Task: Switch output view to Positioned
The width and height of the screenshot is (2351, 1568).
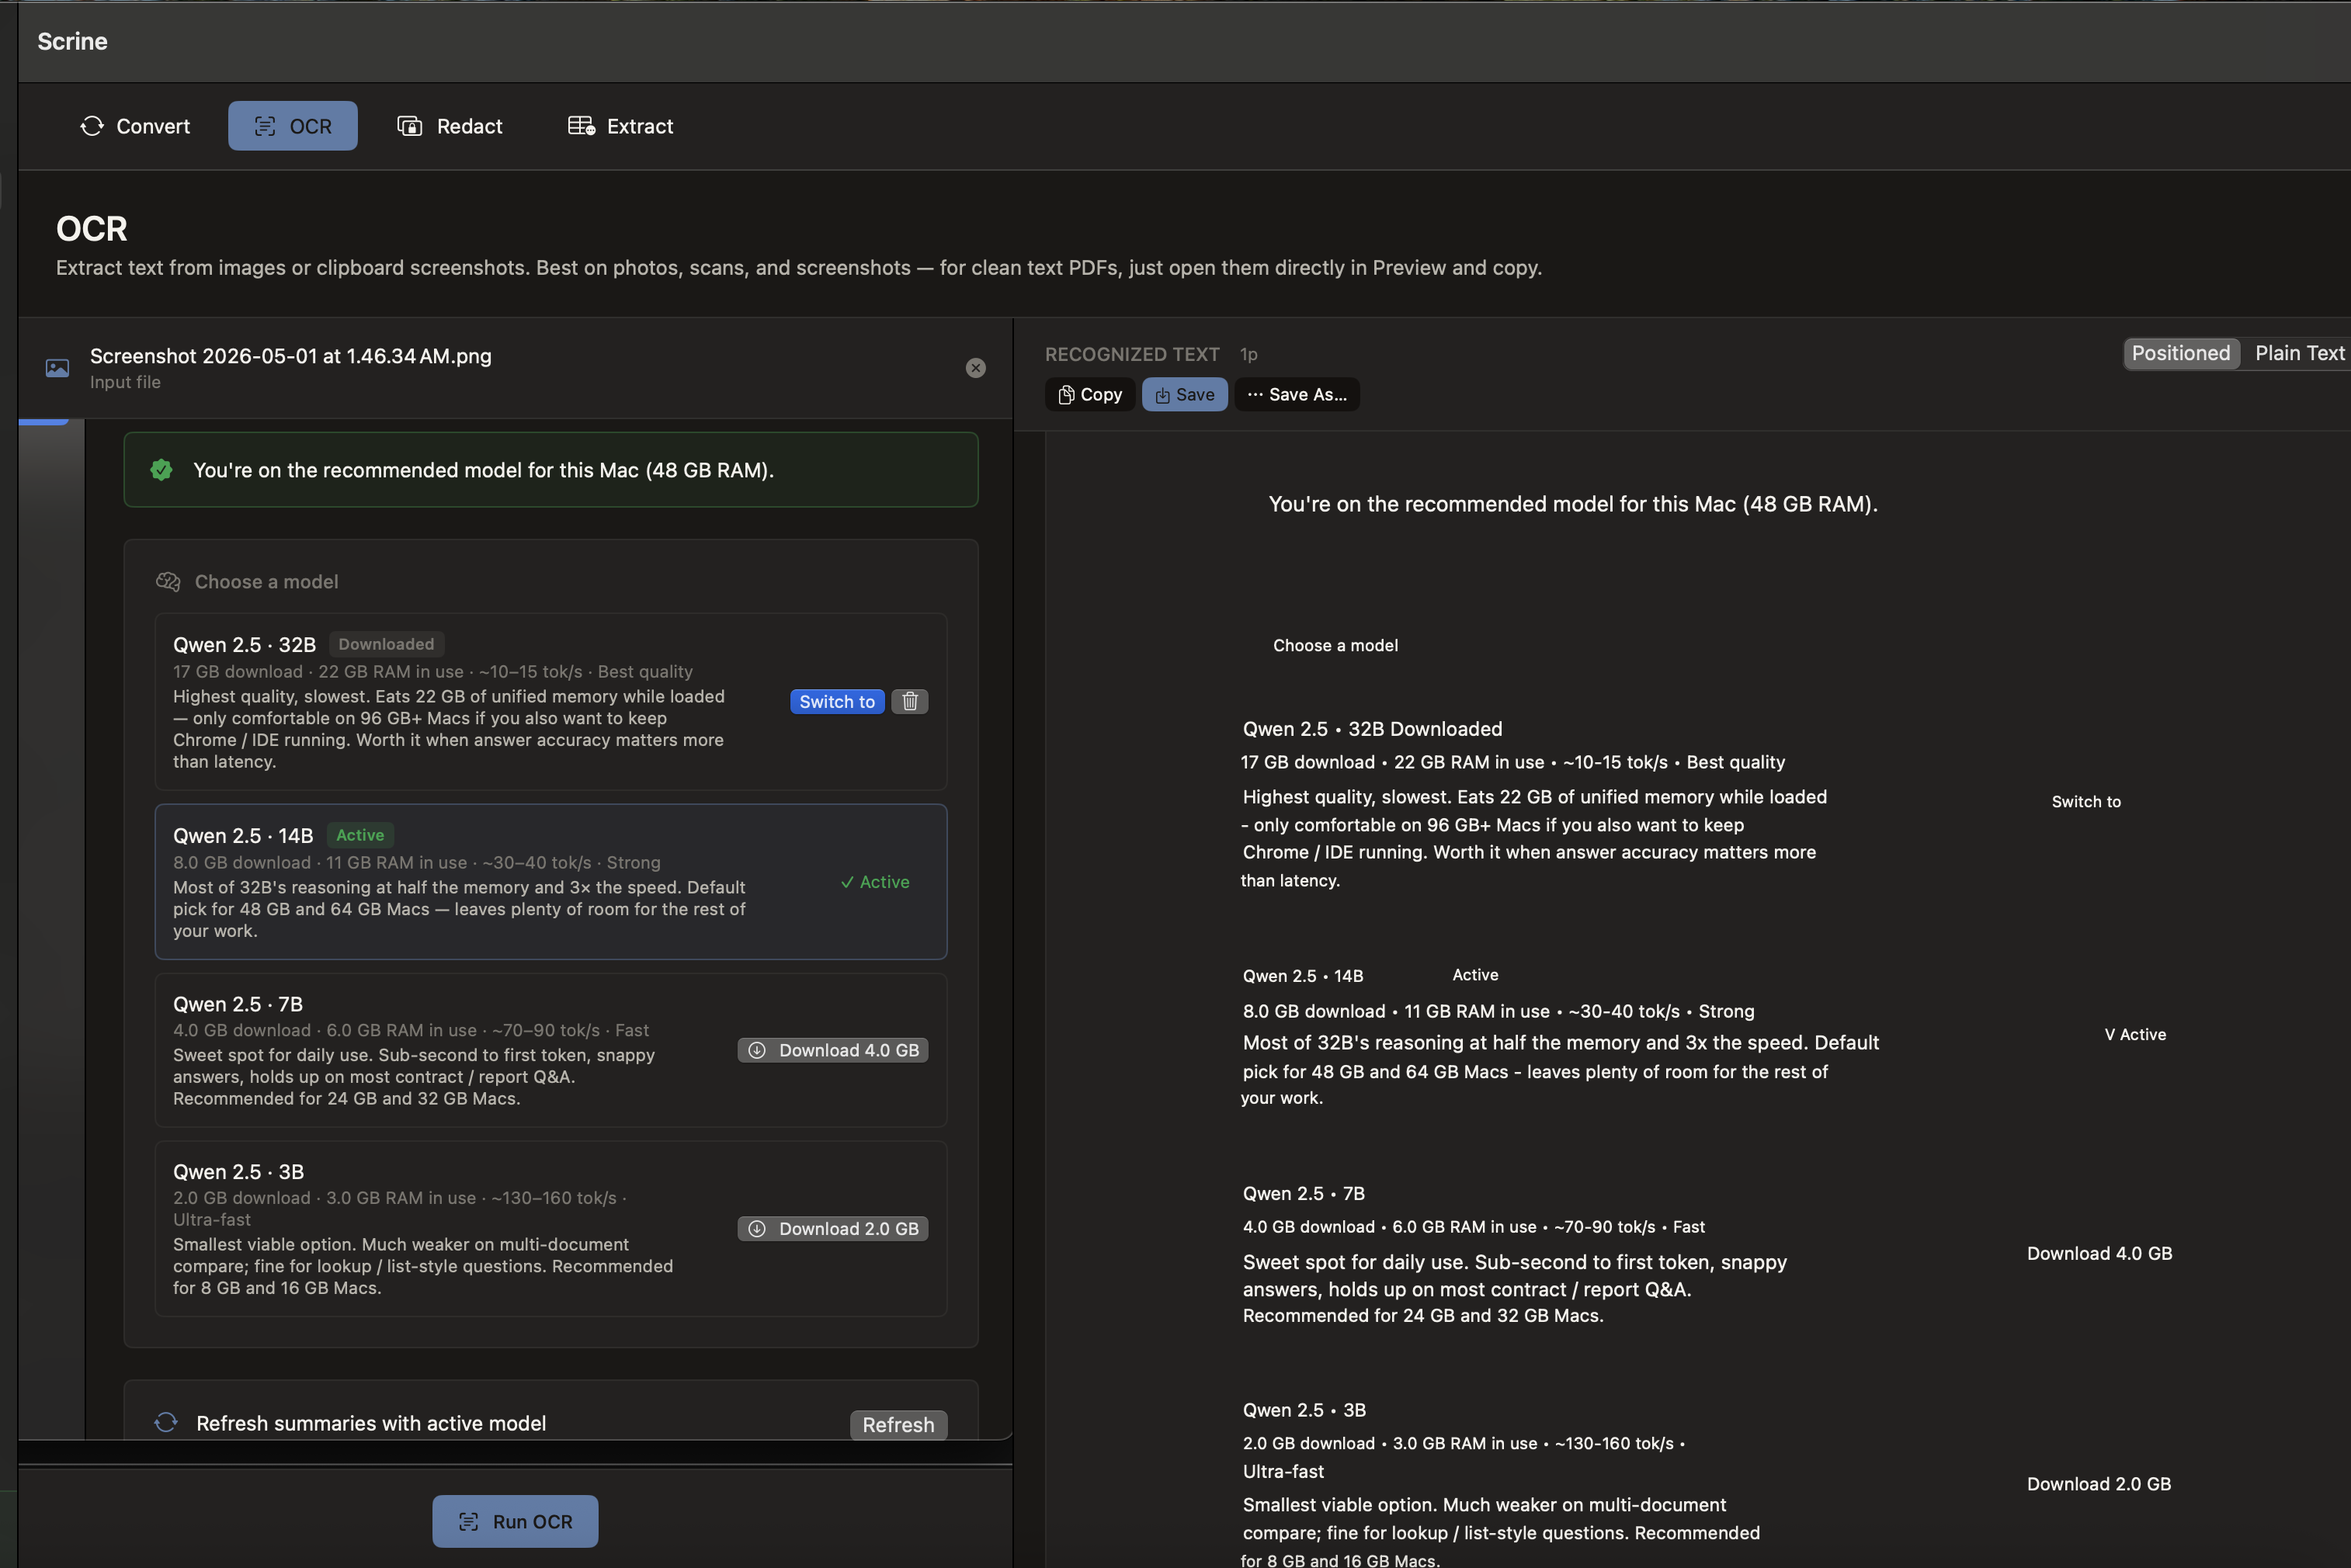Action: (2181, 353)
